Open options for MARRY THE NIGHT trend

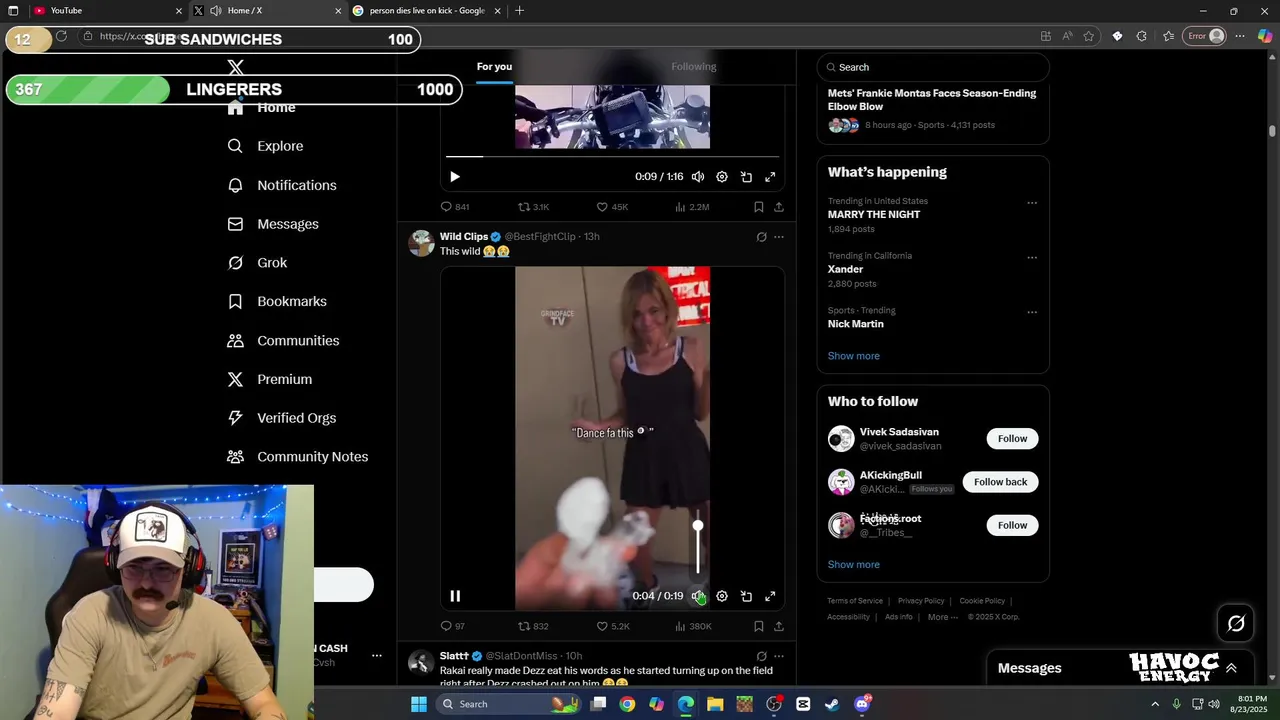[x=1032, y=203]
